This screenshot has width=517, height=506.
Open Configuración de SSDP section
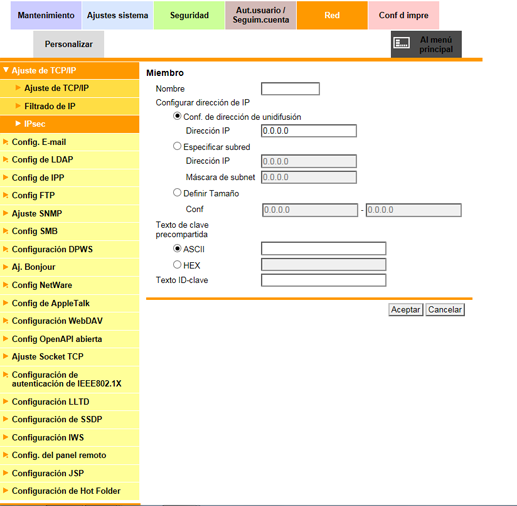click(x=70, y=419)
